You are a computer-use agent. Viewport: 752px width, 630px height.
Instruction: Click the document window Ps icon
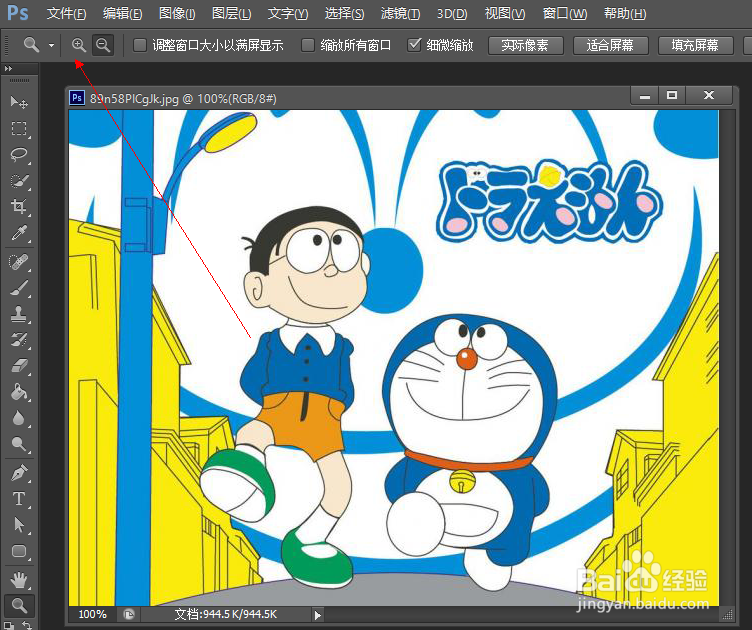click(x=77, y=98)
